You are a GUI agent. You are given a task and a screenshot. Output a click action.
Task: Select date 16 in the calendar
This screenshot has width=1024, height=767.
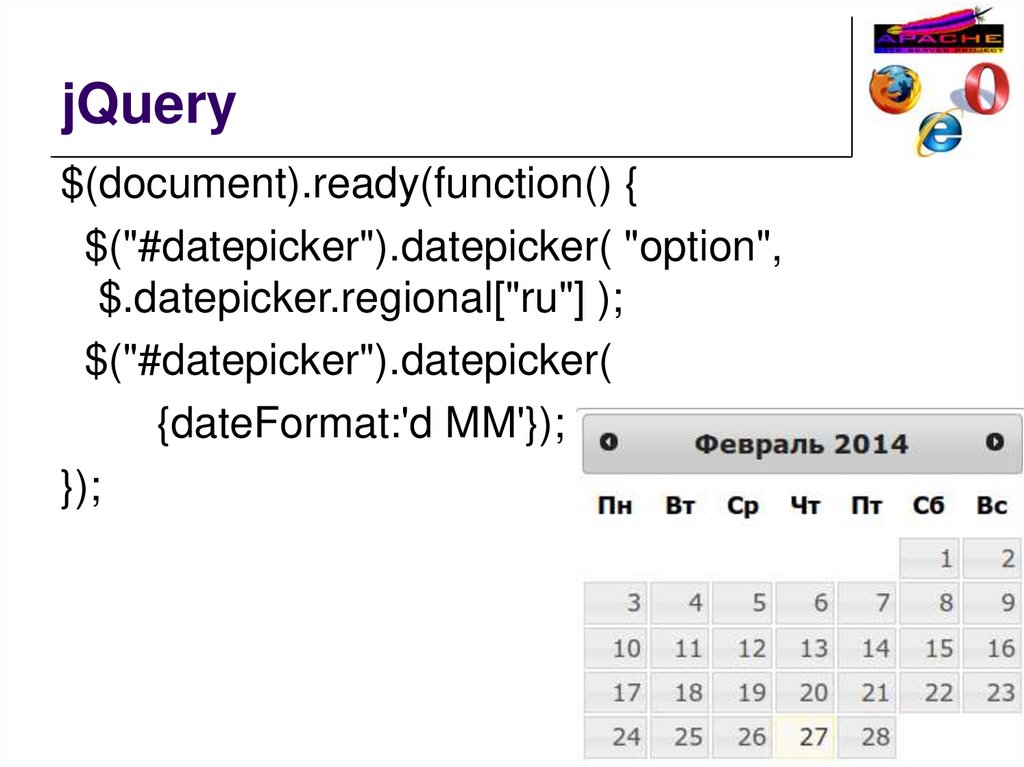992,648
